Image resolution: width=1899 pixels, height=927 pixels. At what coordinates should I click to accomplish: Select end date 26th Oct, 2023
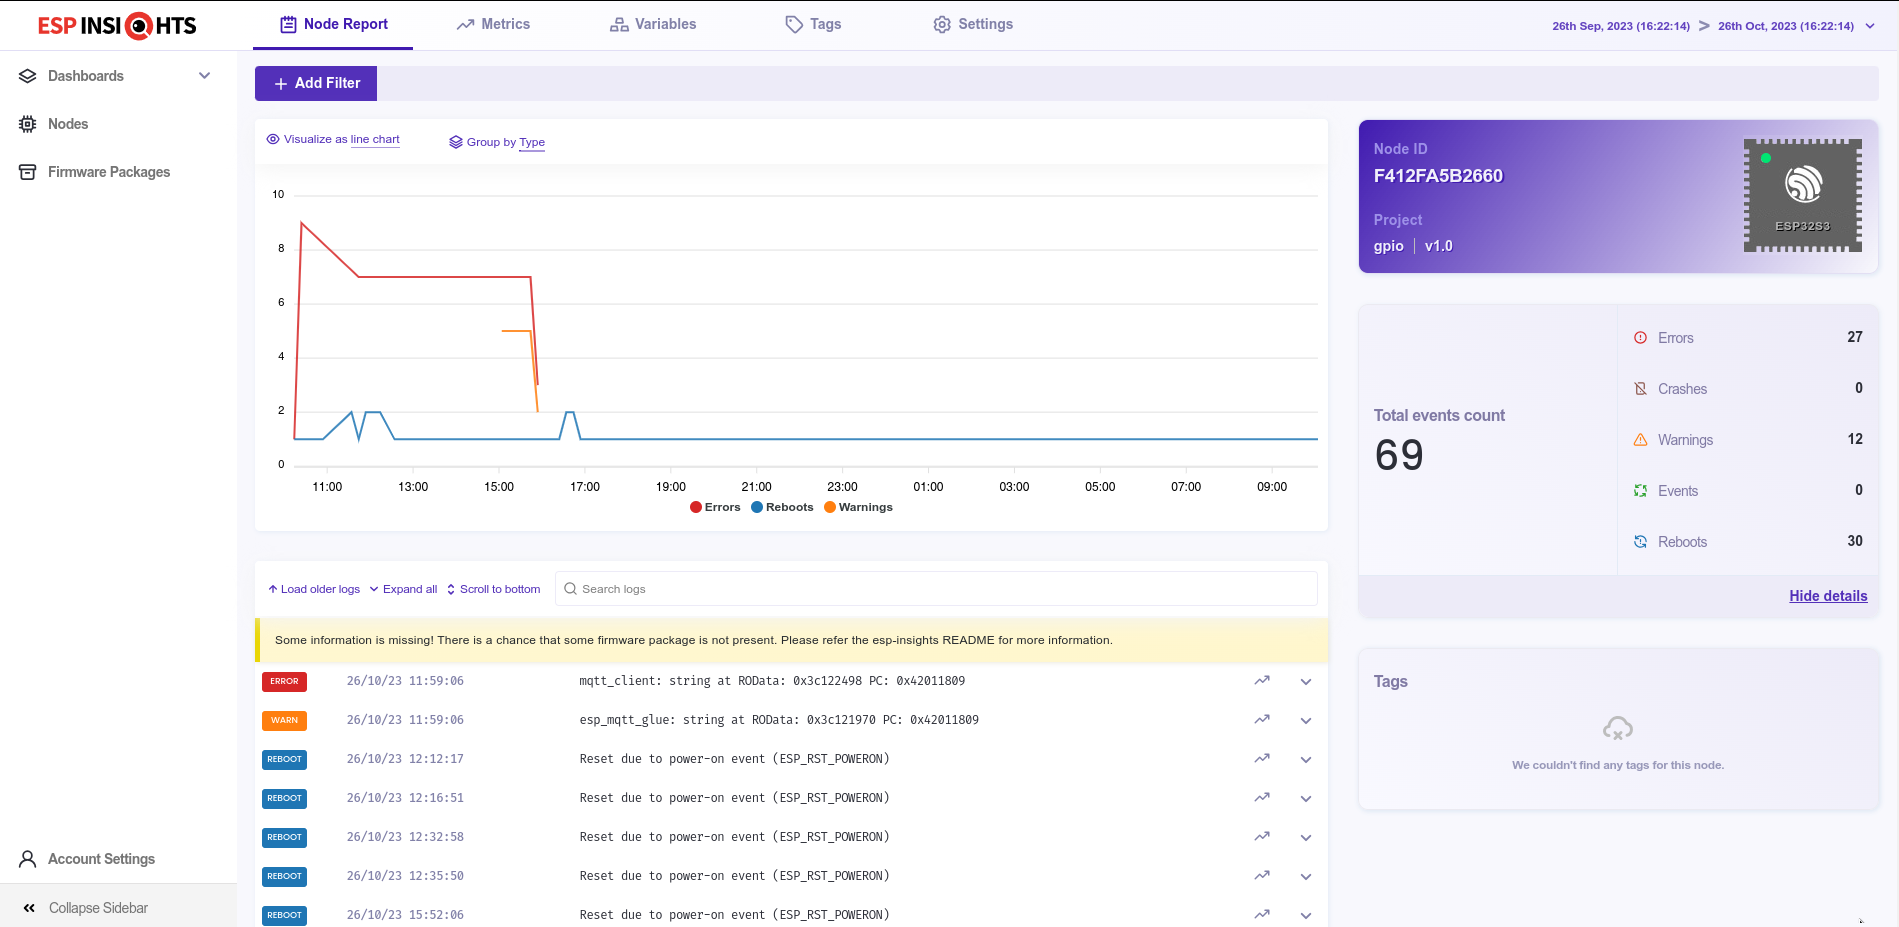(x=1786, y=26)
